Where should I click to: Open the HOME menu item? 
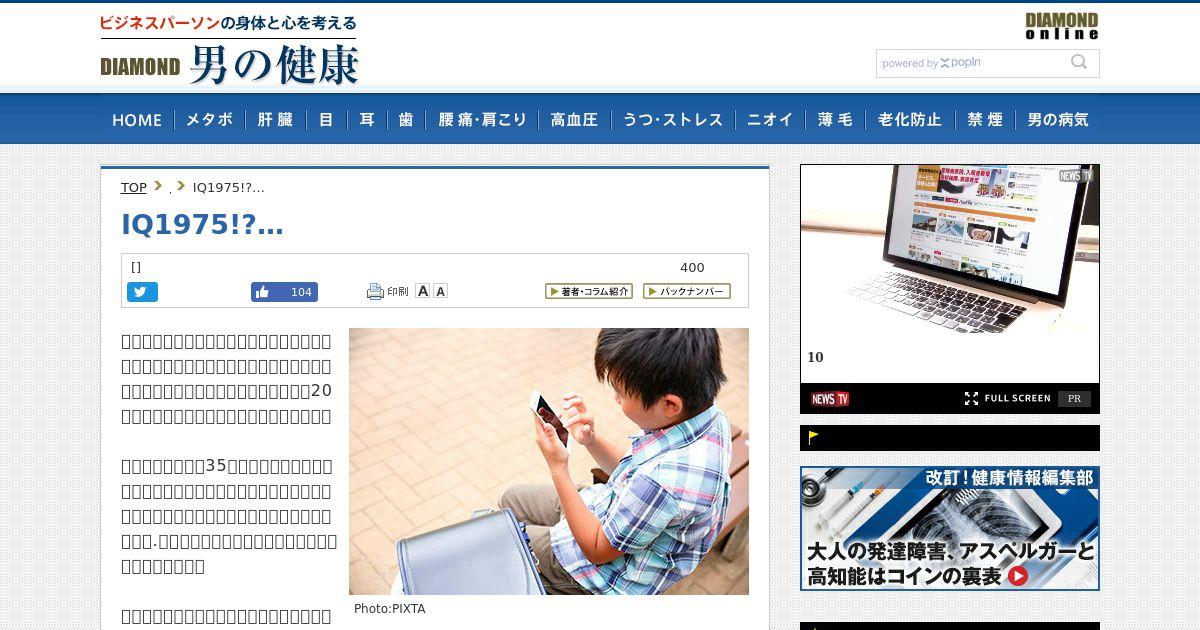click(x=137, y=120)
